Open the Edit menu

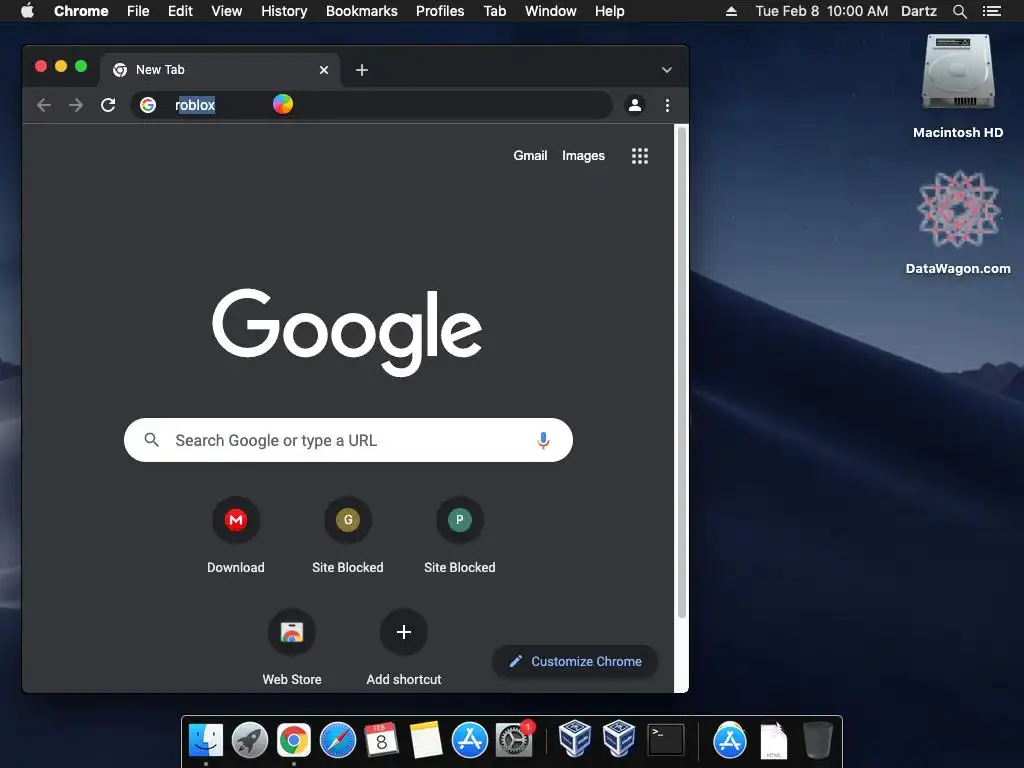pos(180,11)
